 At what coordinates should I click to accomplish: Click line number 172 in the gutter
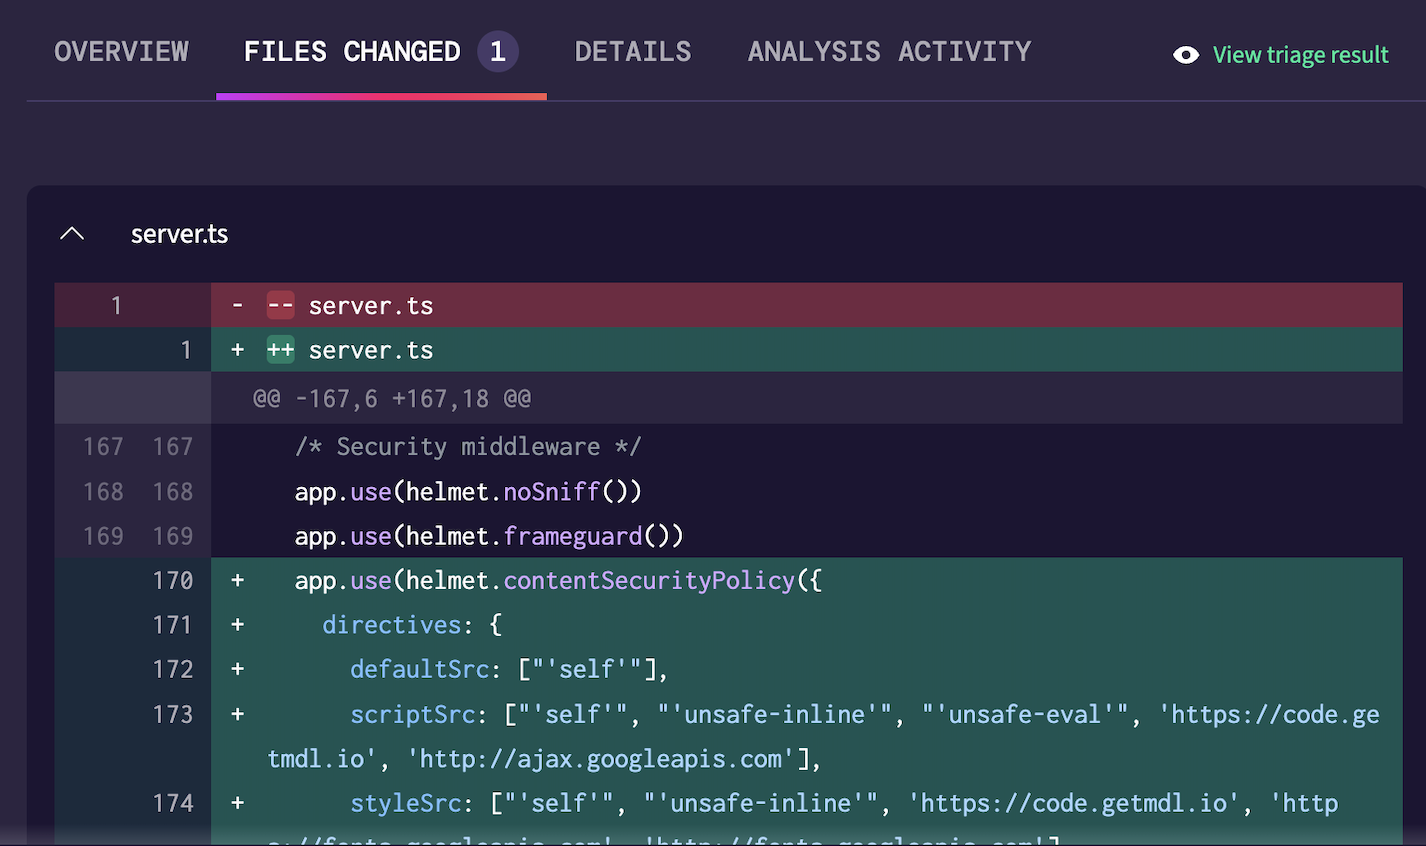point(172,669)
